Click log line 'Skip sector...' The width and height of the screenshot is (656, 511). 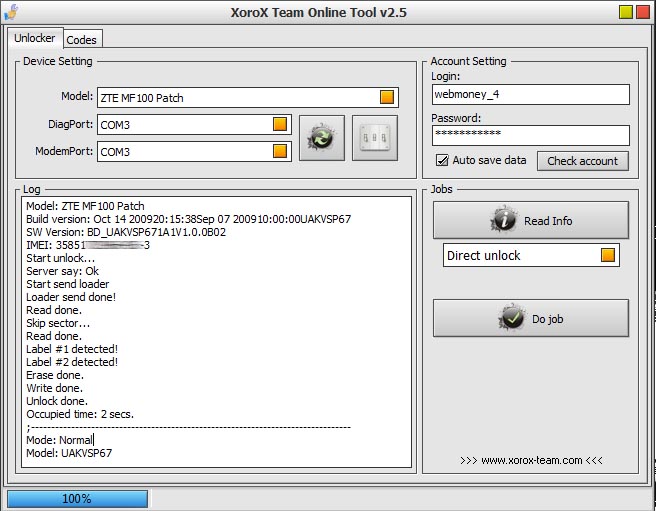(58, 323)
